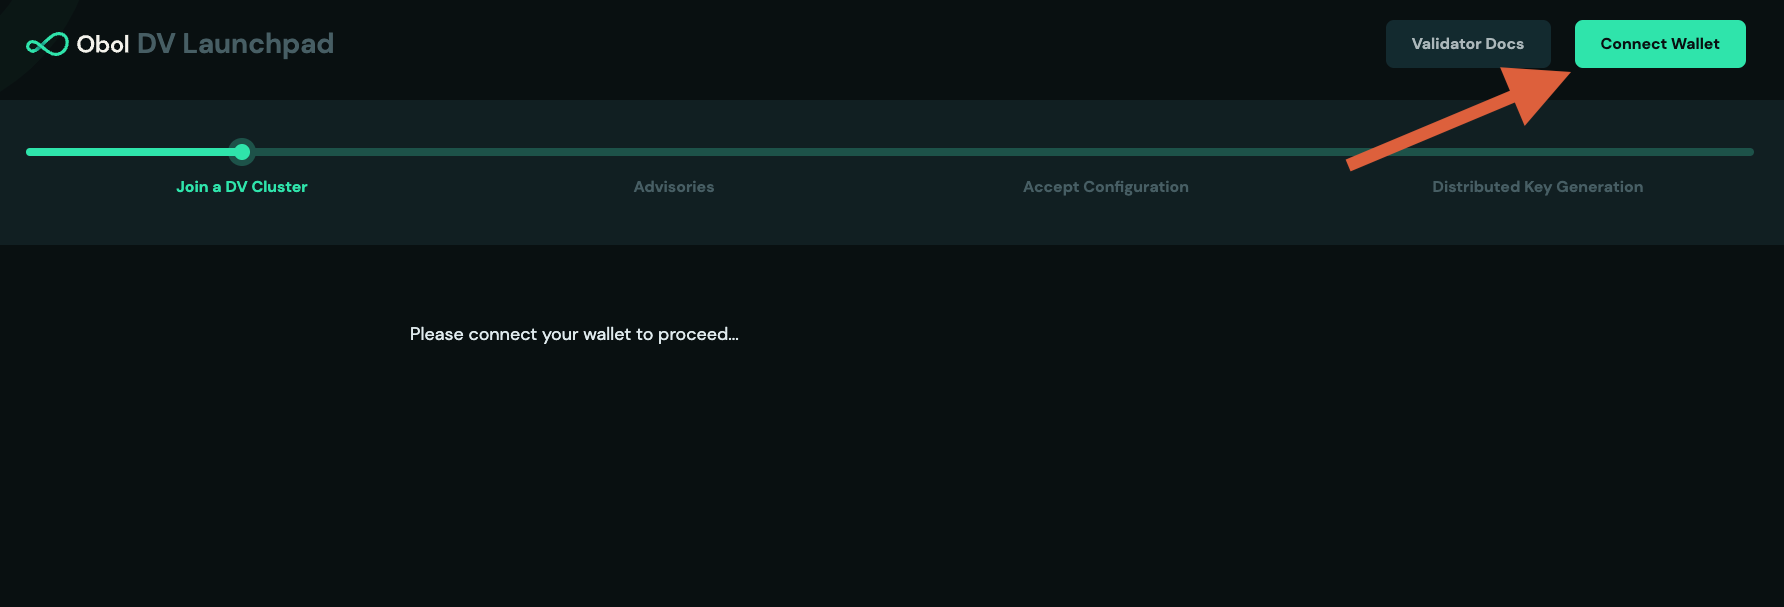Viewport: 1784px width, 607px height.
Task: Click 'DV Launchpad' title text
Action: [236, 43]
